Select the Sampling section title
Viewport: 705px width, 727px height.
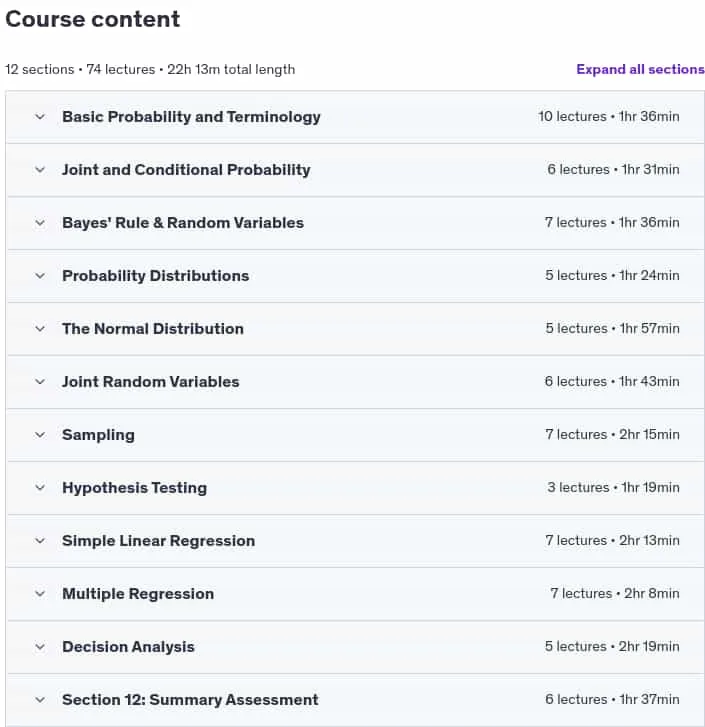point(98,435)
